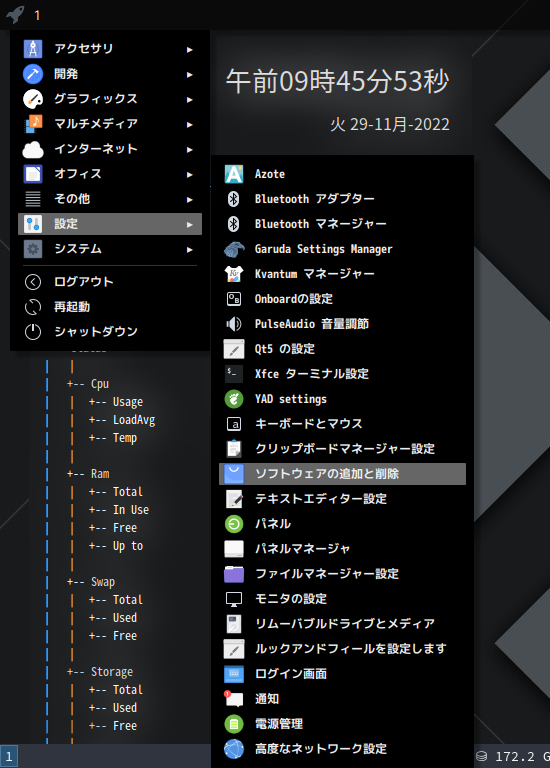Screen dimensions: 550x768
Task: Select ソフトウェアの追加と削除 menu entry
Action: (x=342, y=474)
